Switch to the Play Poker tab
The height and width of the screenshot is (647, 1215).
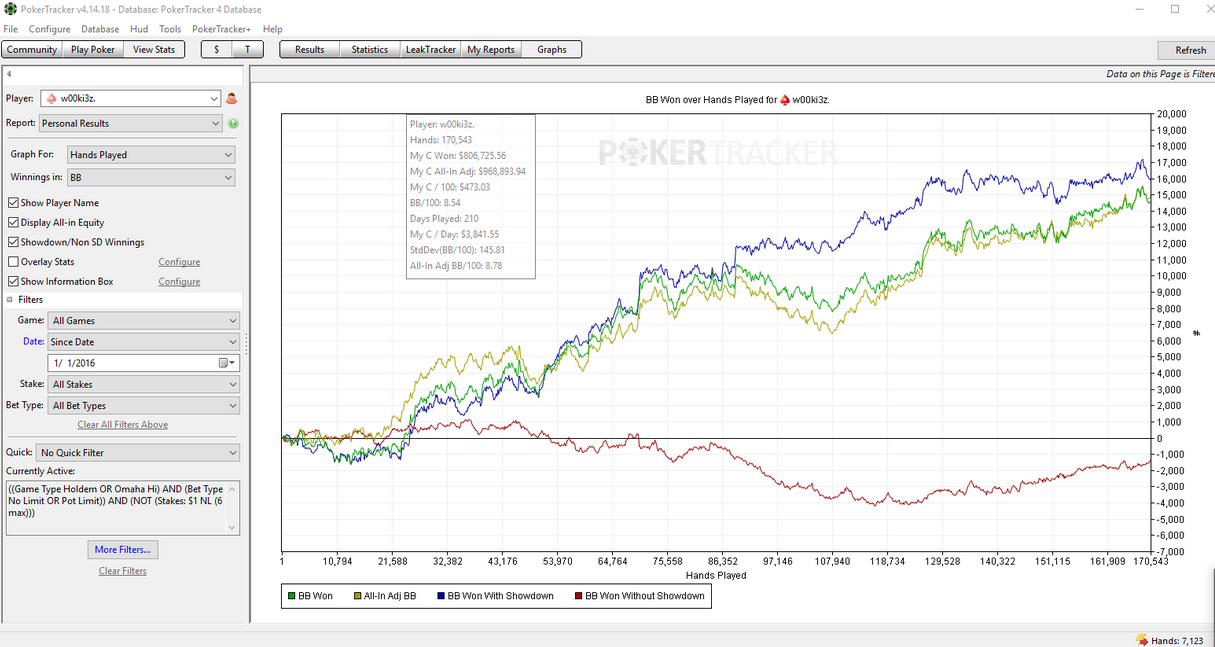click(93, 49)
